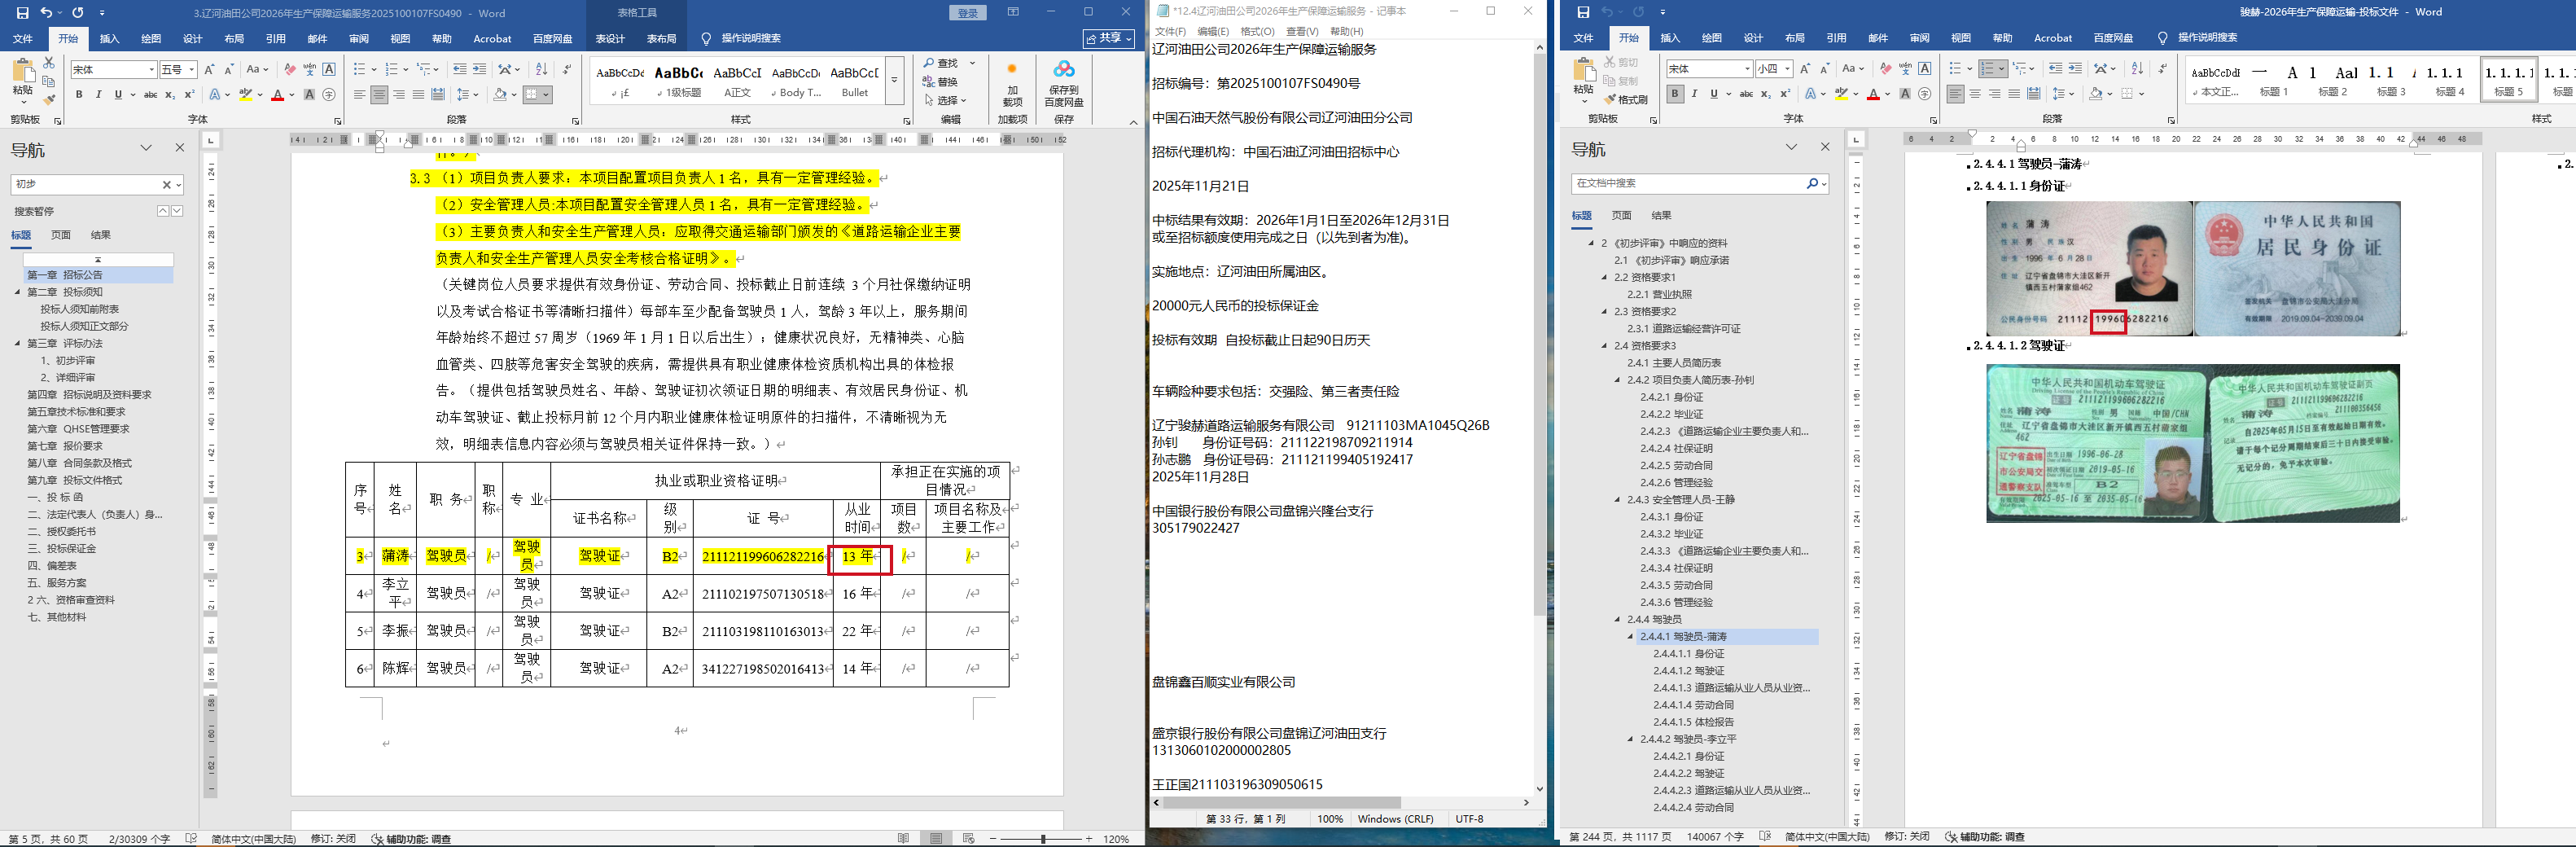Toggle Bold in right Word ribbon
This screenshot has width=2576, height=847.
[x=1675, y=94]
